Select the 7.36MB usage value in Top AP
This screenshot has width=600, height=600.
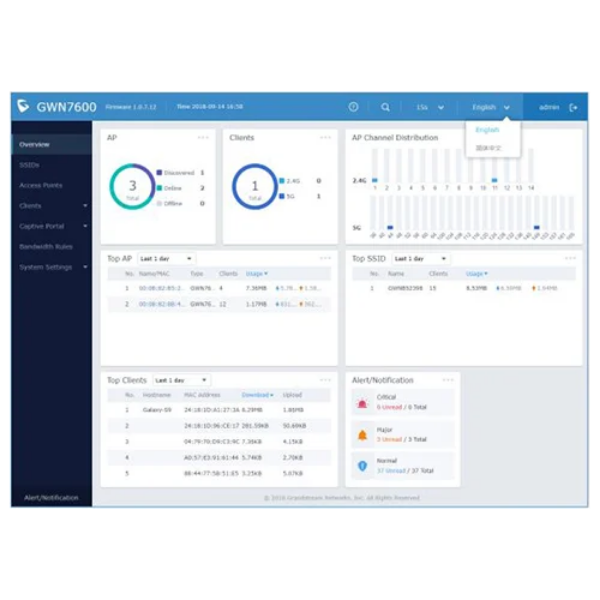click(256, 288)
